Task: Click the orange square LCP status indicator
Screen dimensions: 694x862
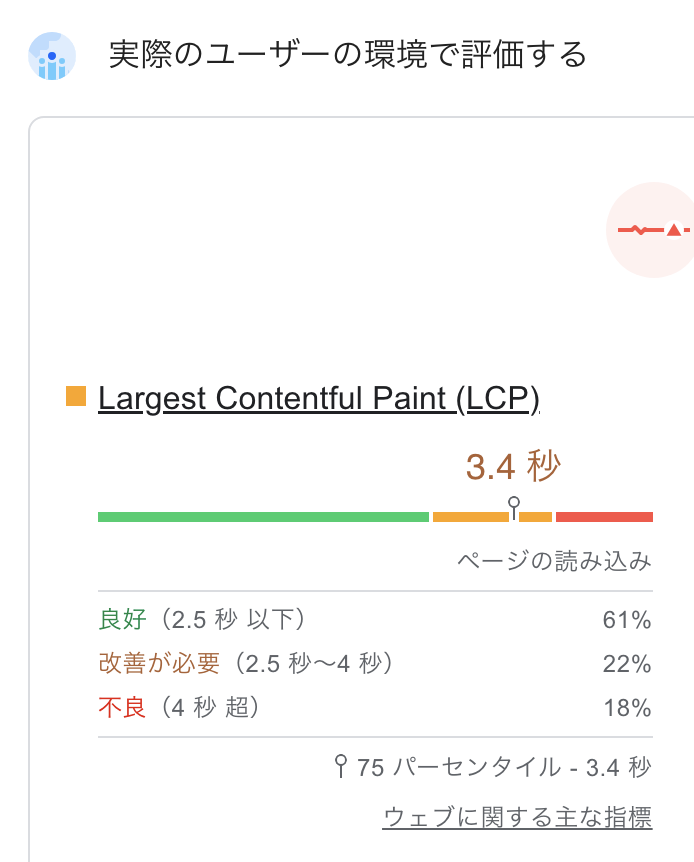Action: (x=76, y=396)
